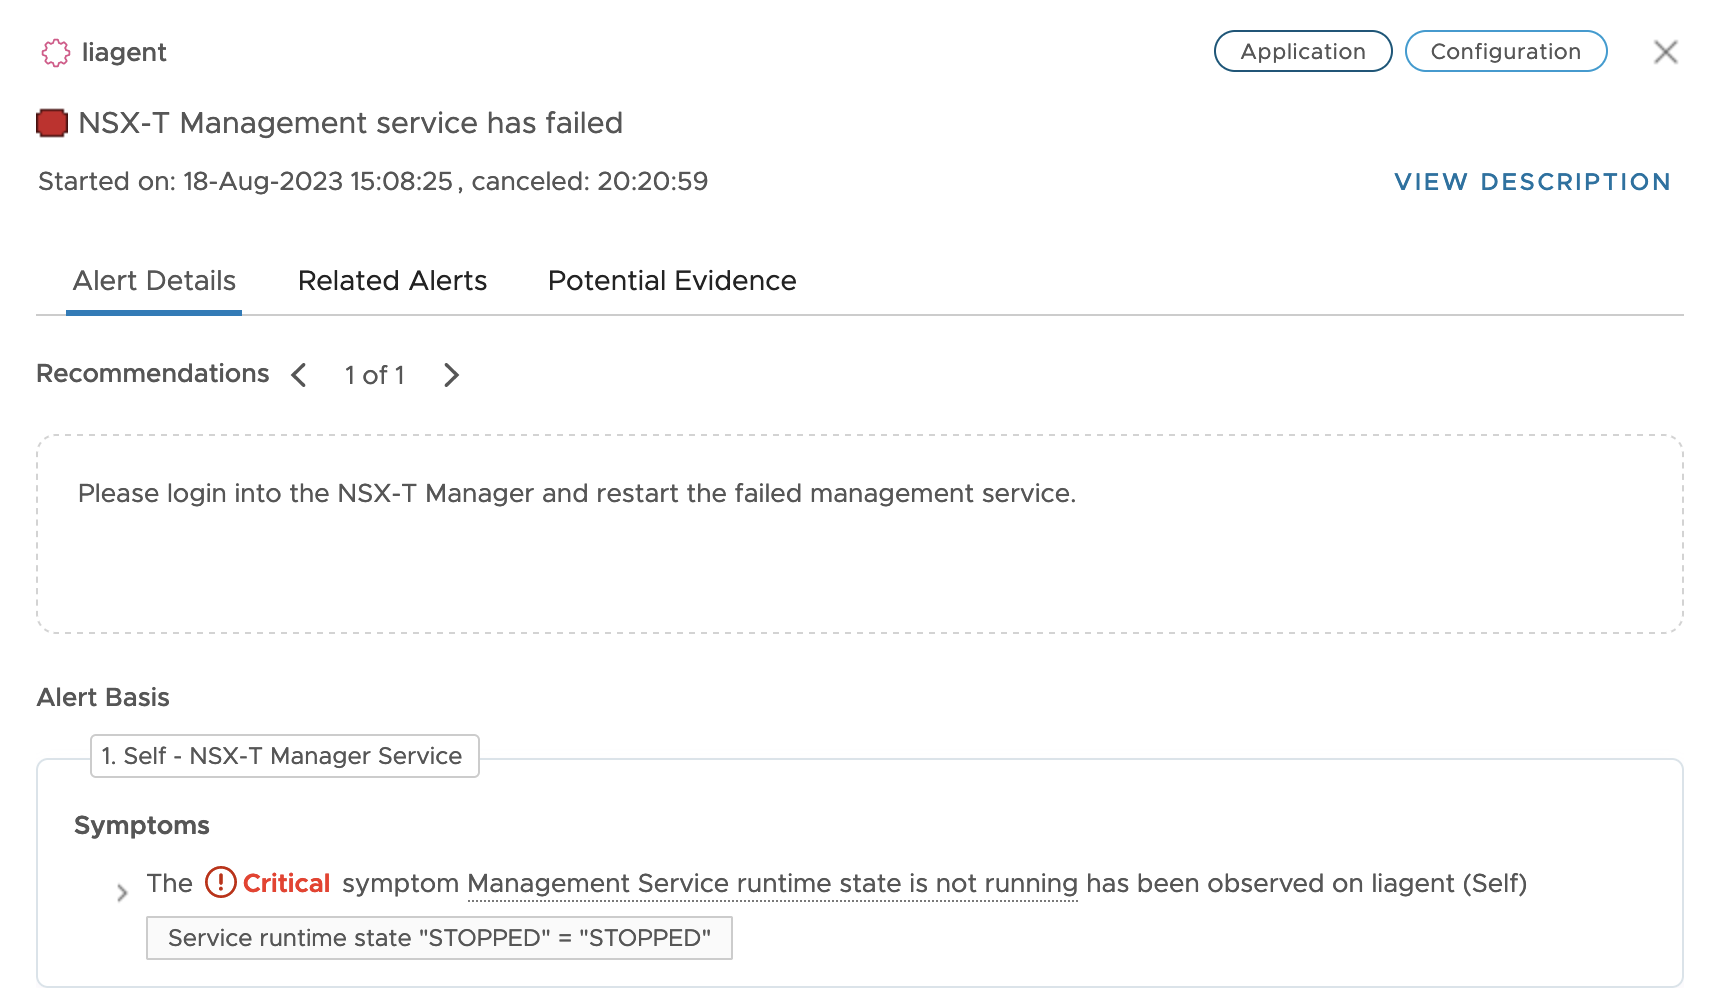1716x992 pixels.
Task: Click the Service runtime state STOPPED condition box
Action: [439, 938]
